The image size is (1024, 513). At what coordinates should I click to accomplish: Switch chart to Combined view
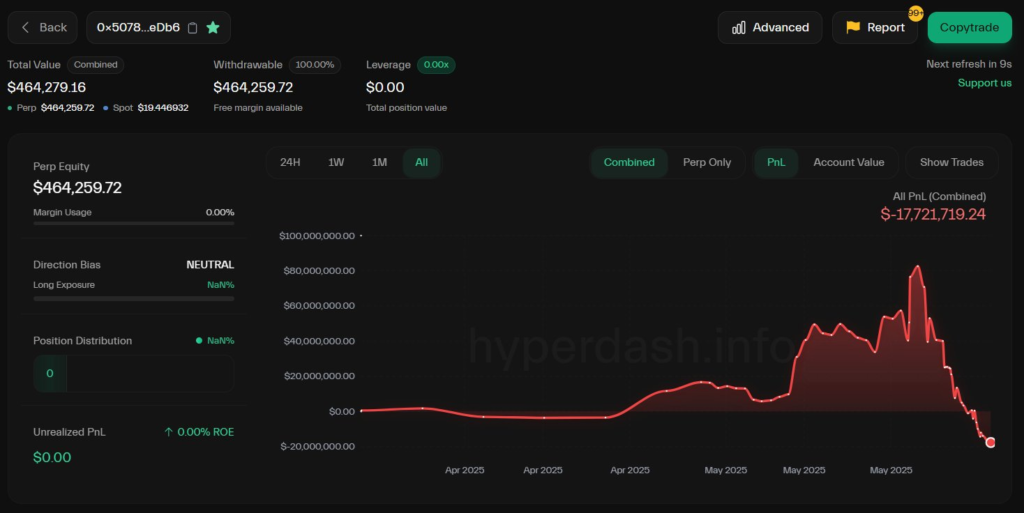pos(629,162)
